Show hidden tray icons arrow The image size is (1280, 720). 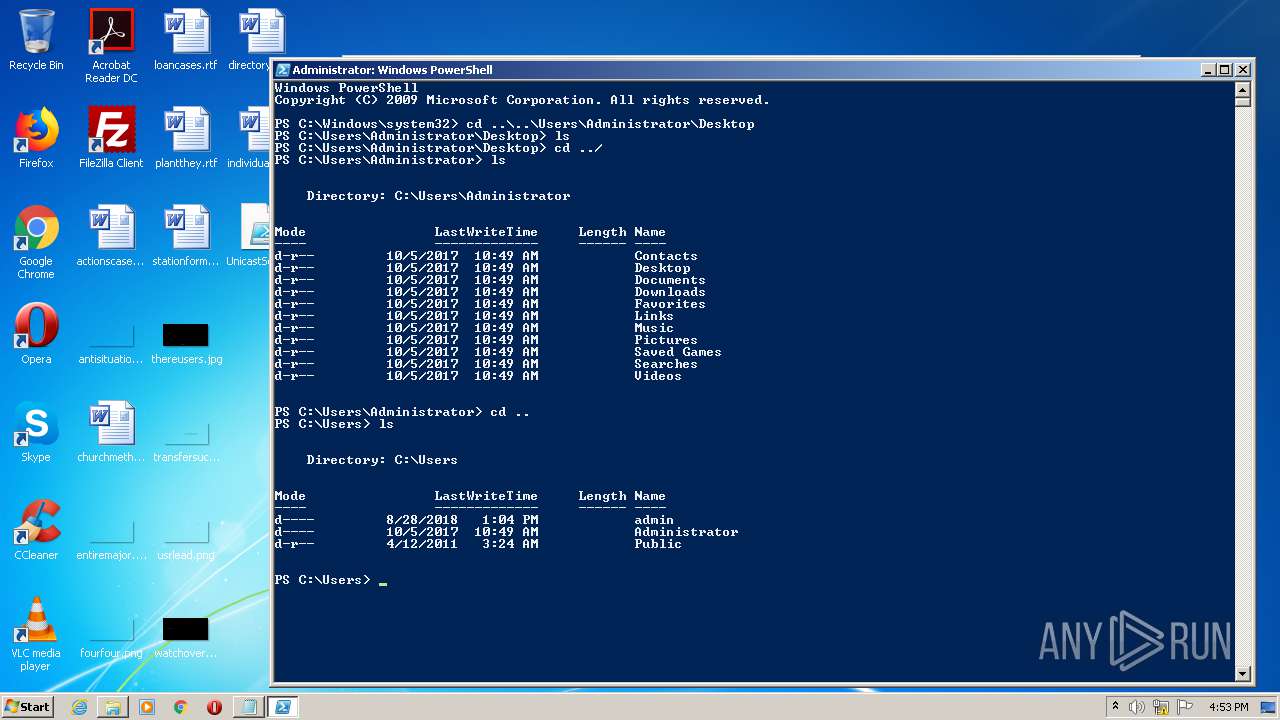point(1115,707)
